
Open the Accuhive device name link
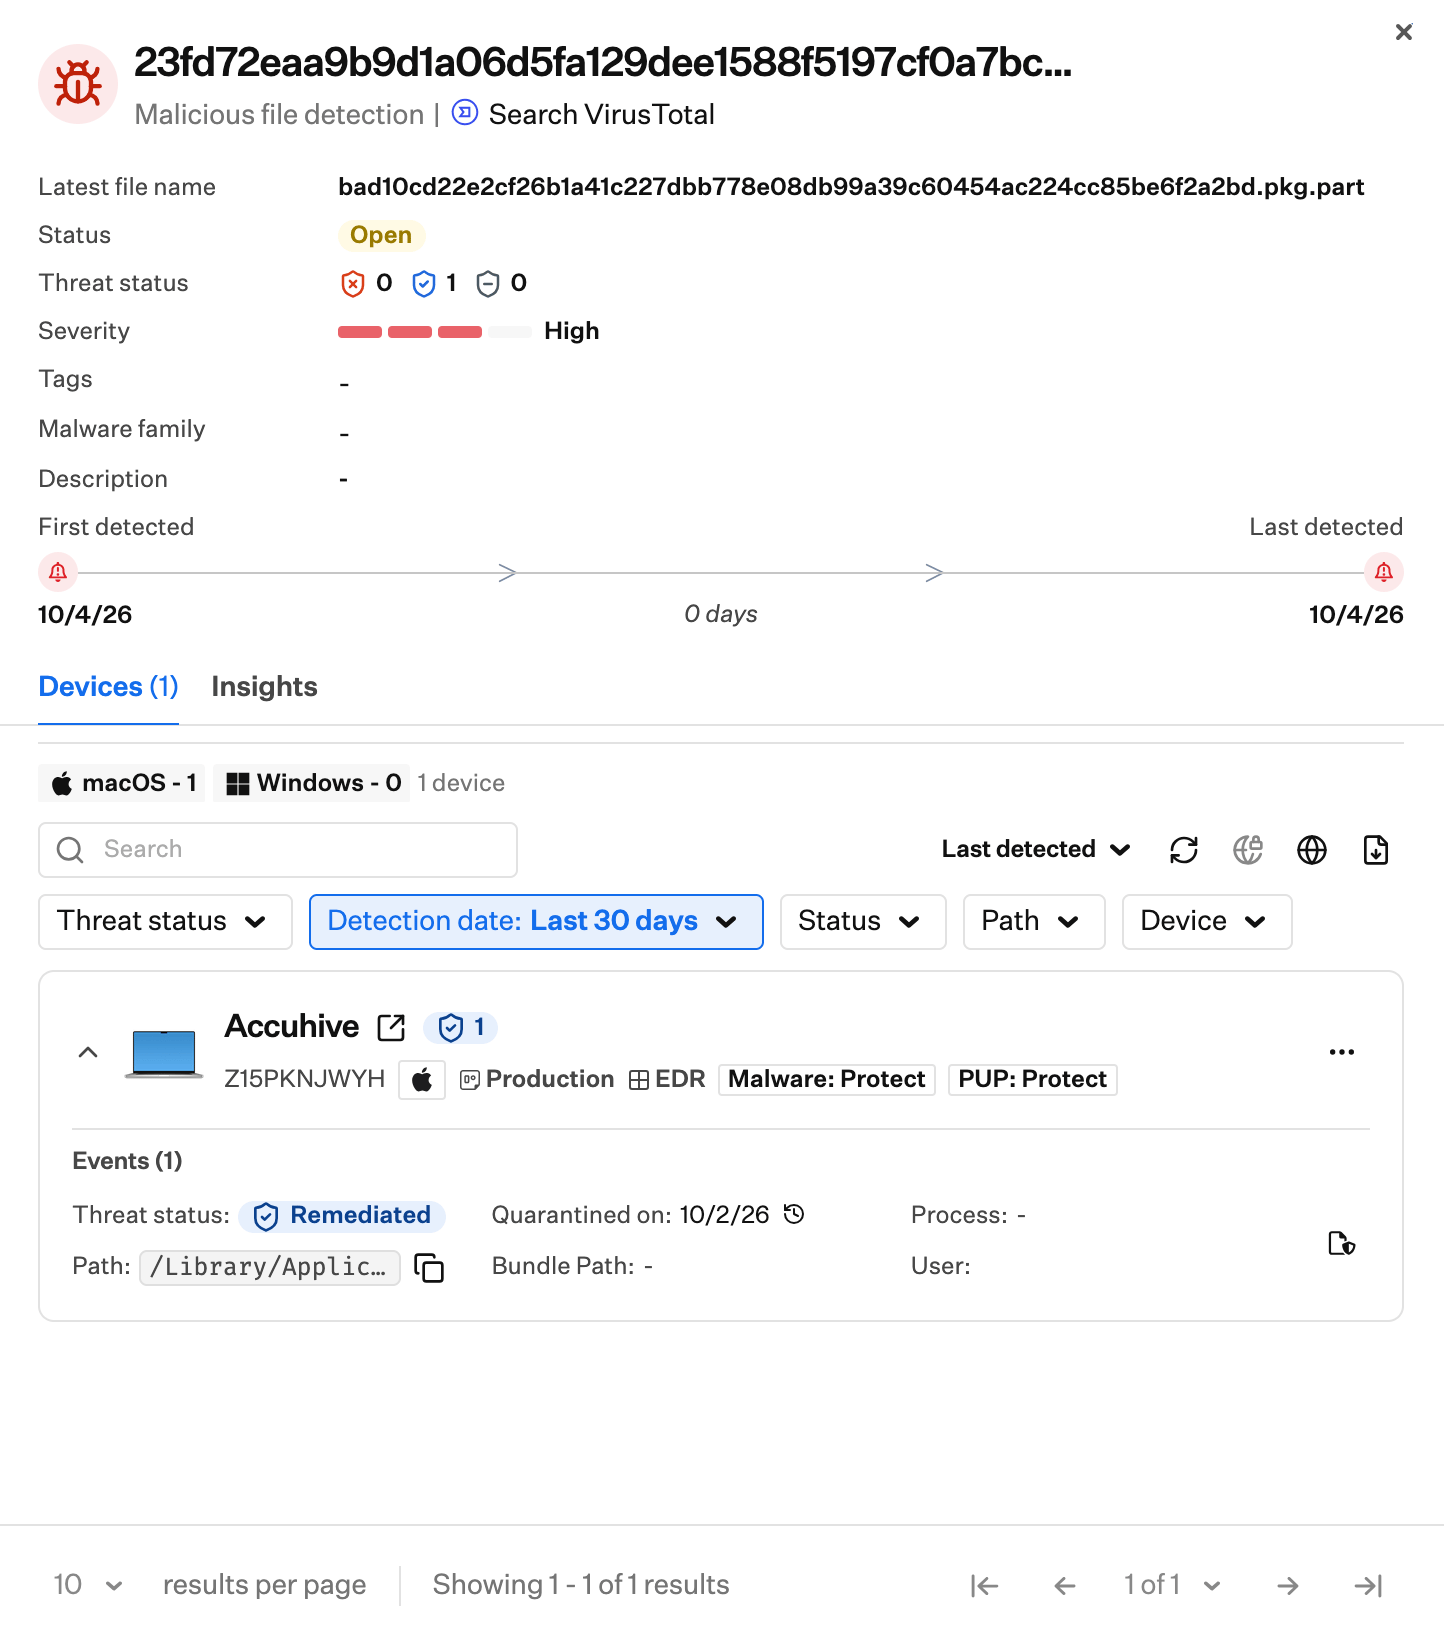[x=291, y=1027]
